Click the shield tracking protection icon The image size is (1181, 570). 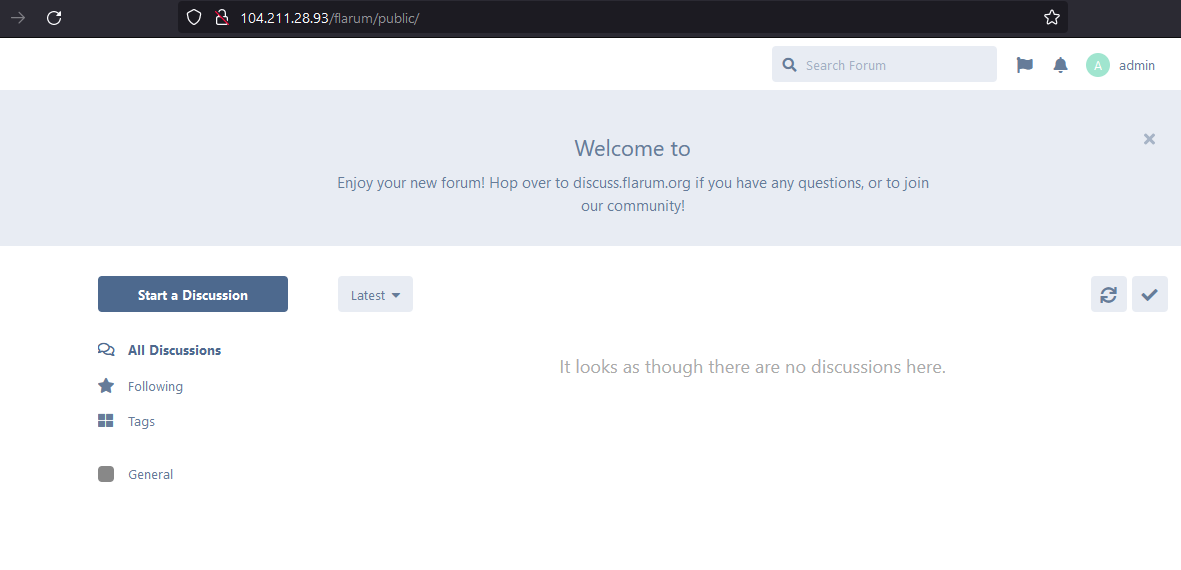pos(195,17)
